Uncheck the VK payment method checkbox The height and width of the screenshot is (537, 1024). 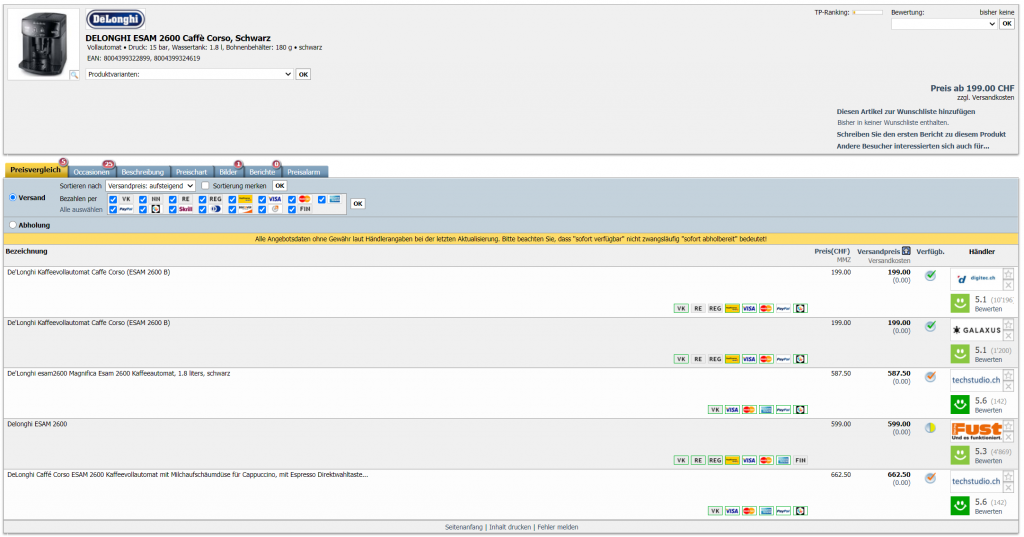(x=113, y=199)
